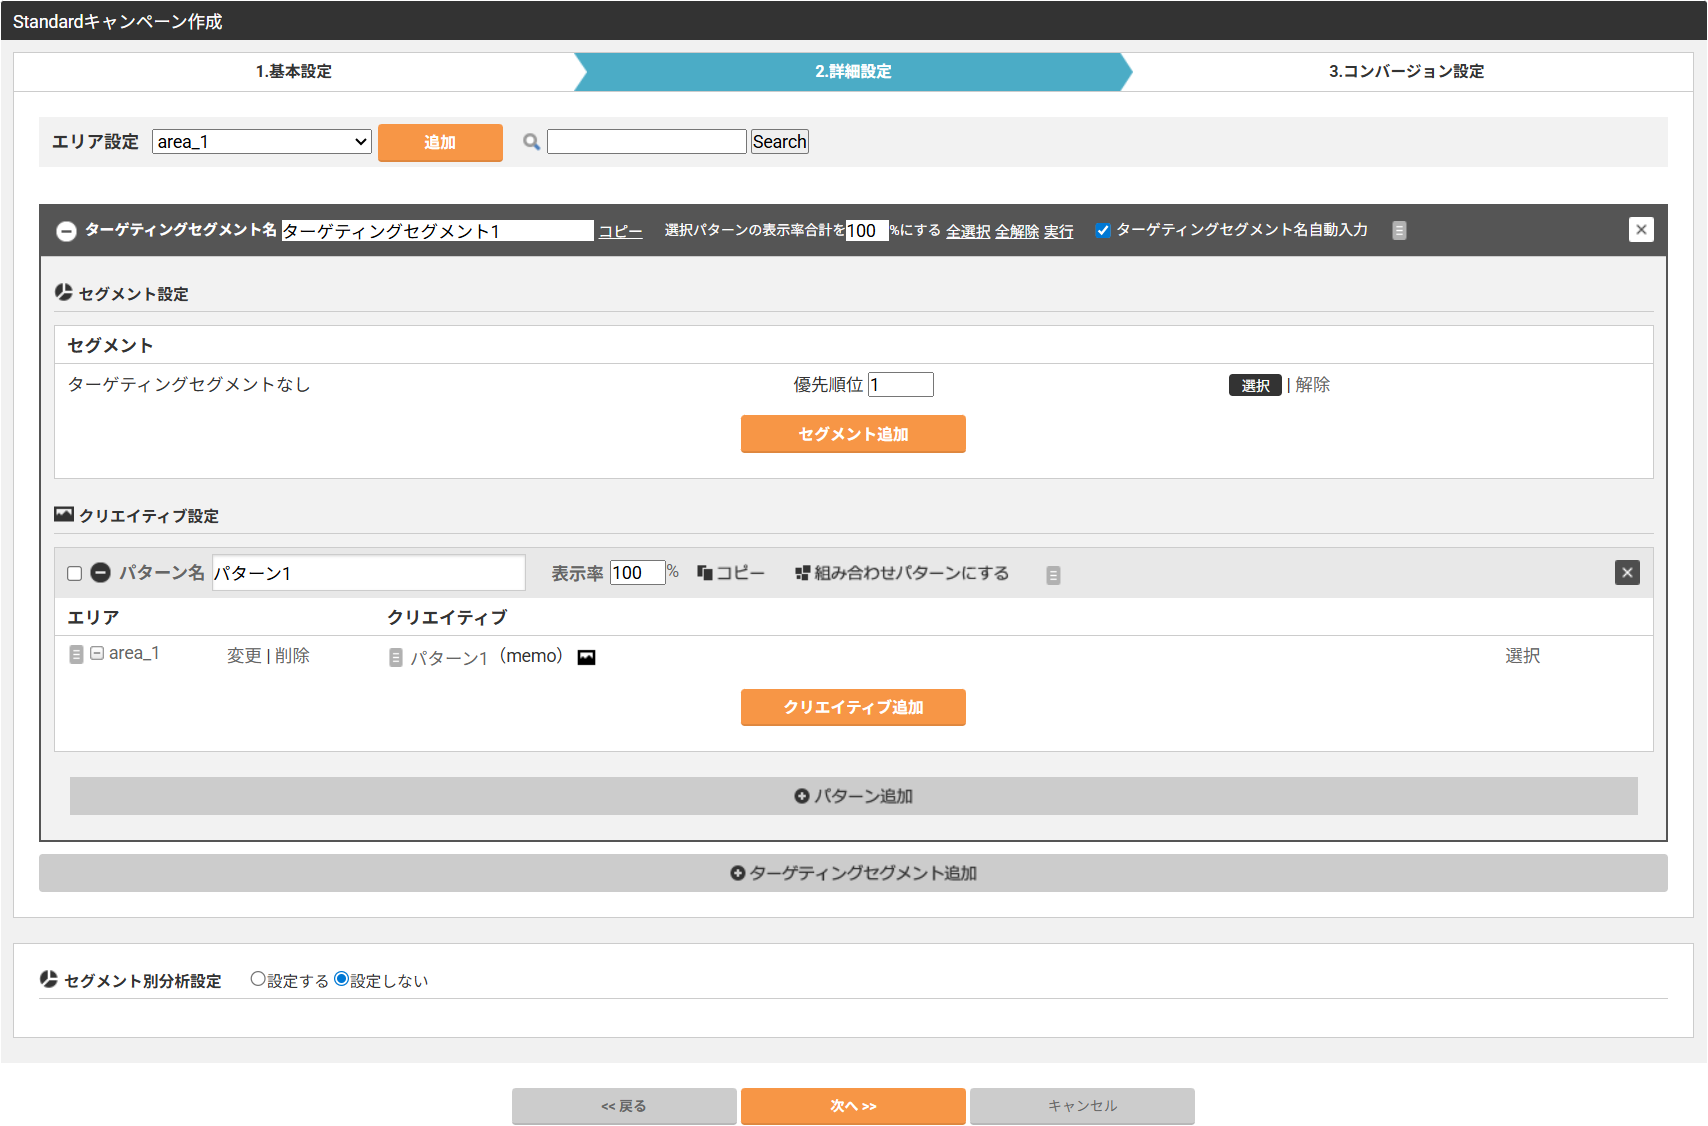Viewport: 1708px width, 1126px height.
Task: Focus the ターゲティングセグメント名 input field
Action: (x=438, y=231)
